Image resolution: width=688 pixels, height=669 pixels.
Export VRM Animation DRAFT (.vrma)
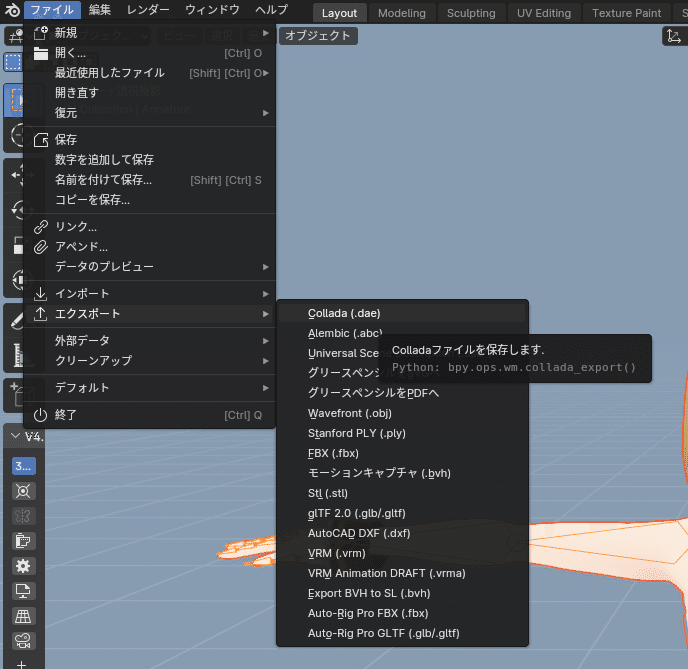click(402, 573)
